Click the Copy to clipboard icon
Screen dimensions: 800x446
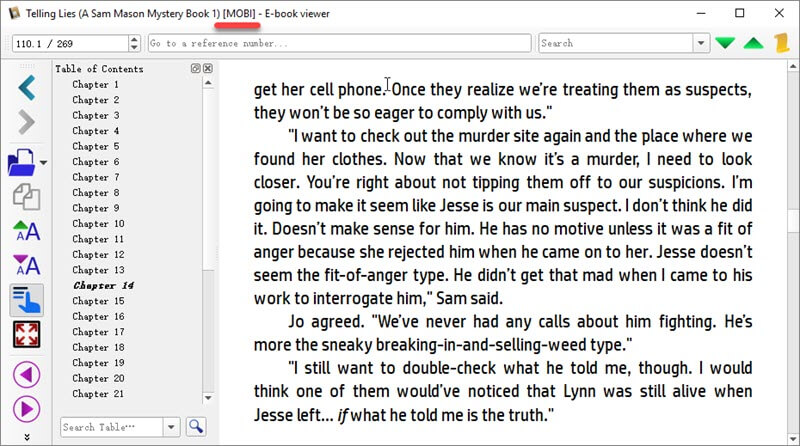click(x=26, y=196)
